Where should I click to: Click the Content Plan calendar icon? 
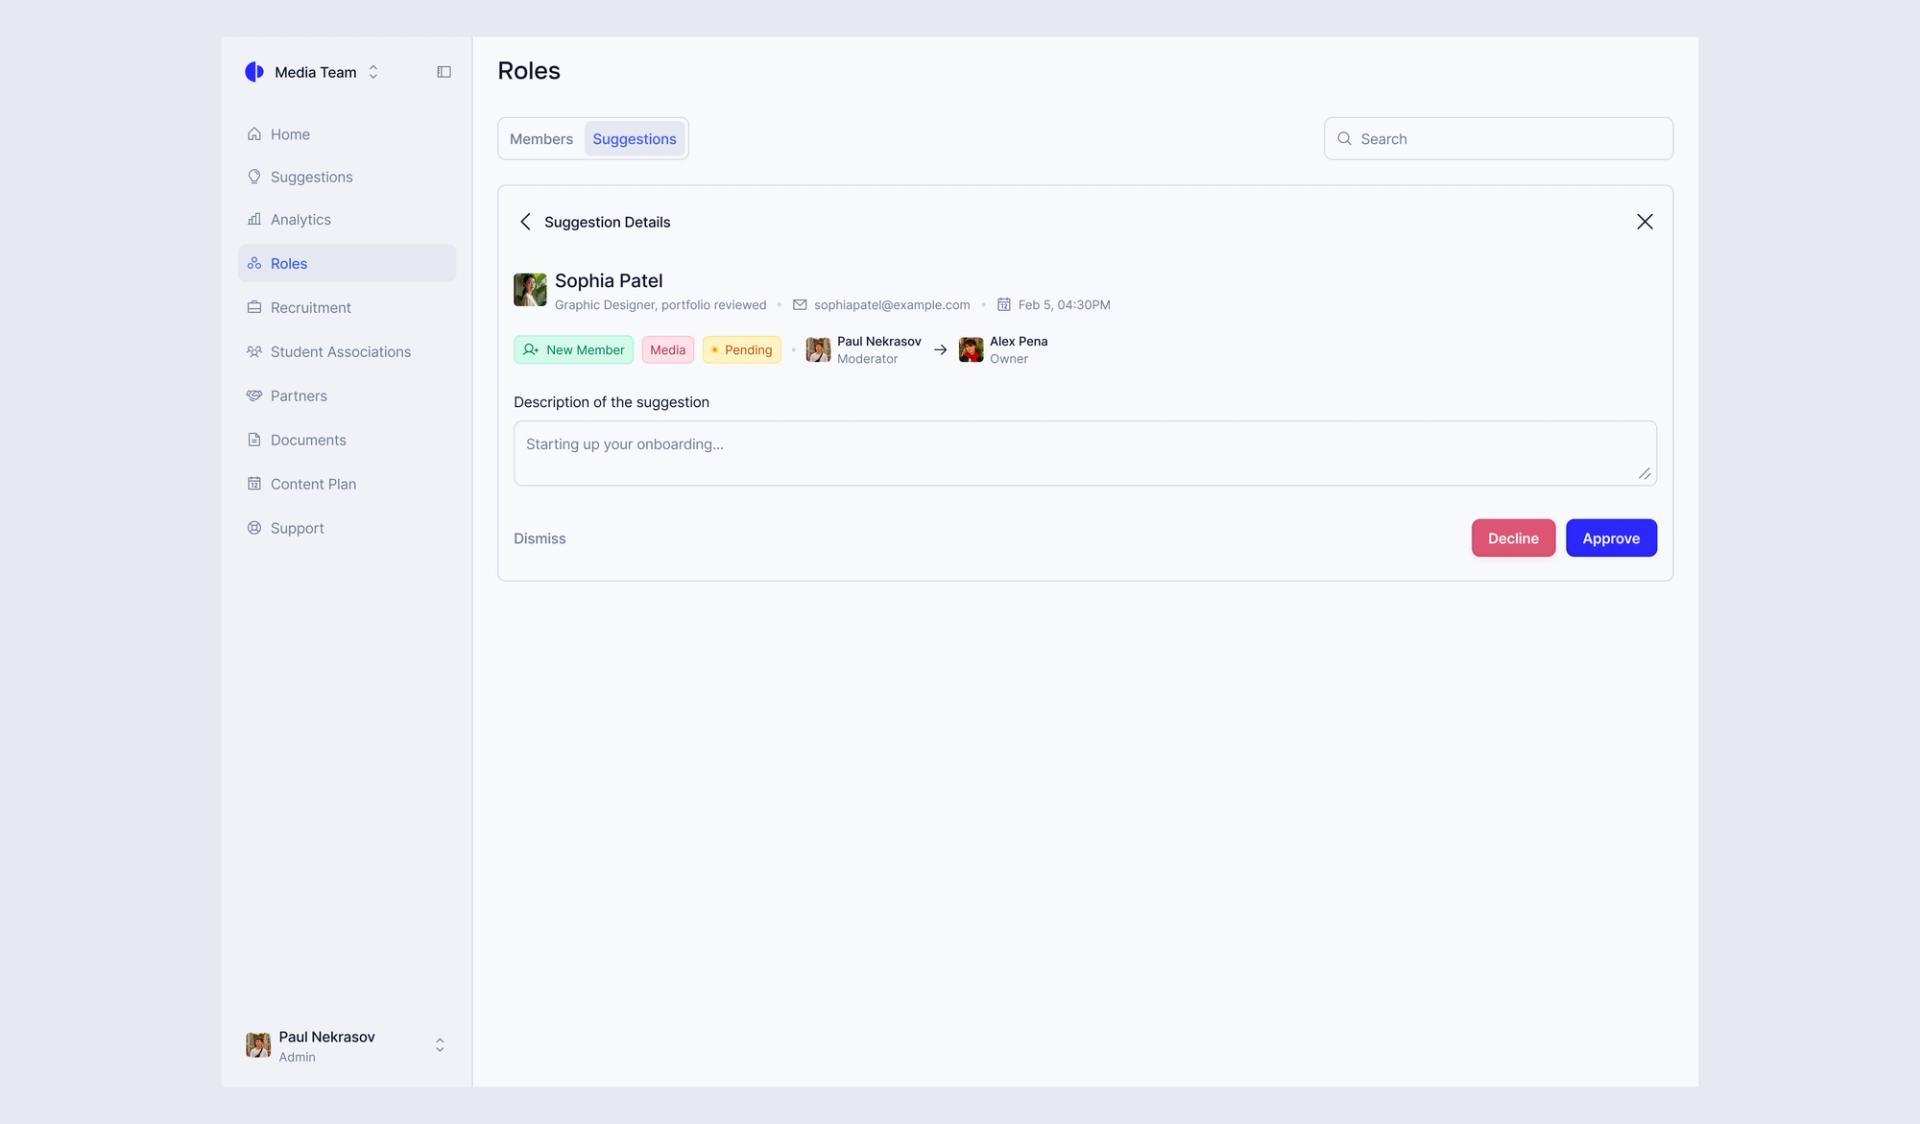(254, 483)
